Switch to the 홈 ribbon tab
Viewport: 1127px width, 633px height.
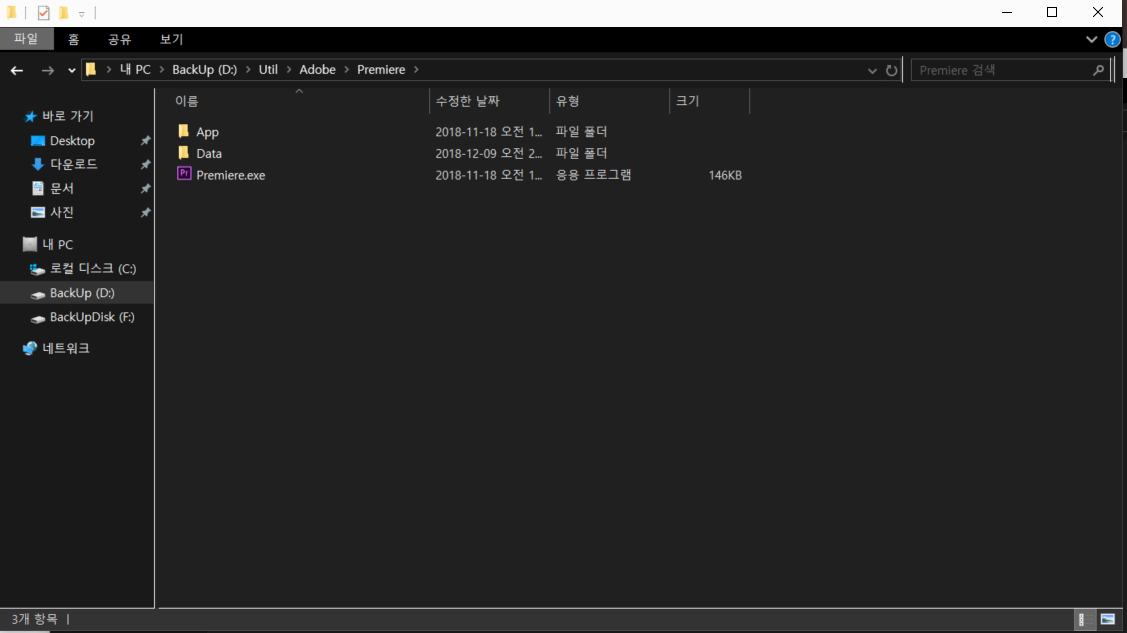pyautogui.click(x=73, y=40)
